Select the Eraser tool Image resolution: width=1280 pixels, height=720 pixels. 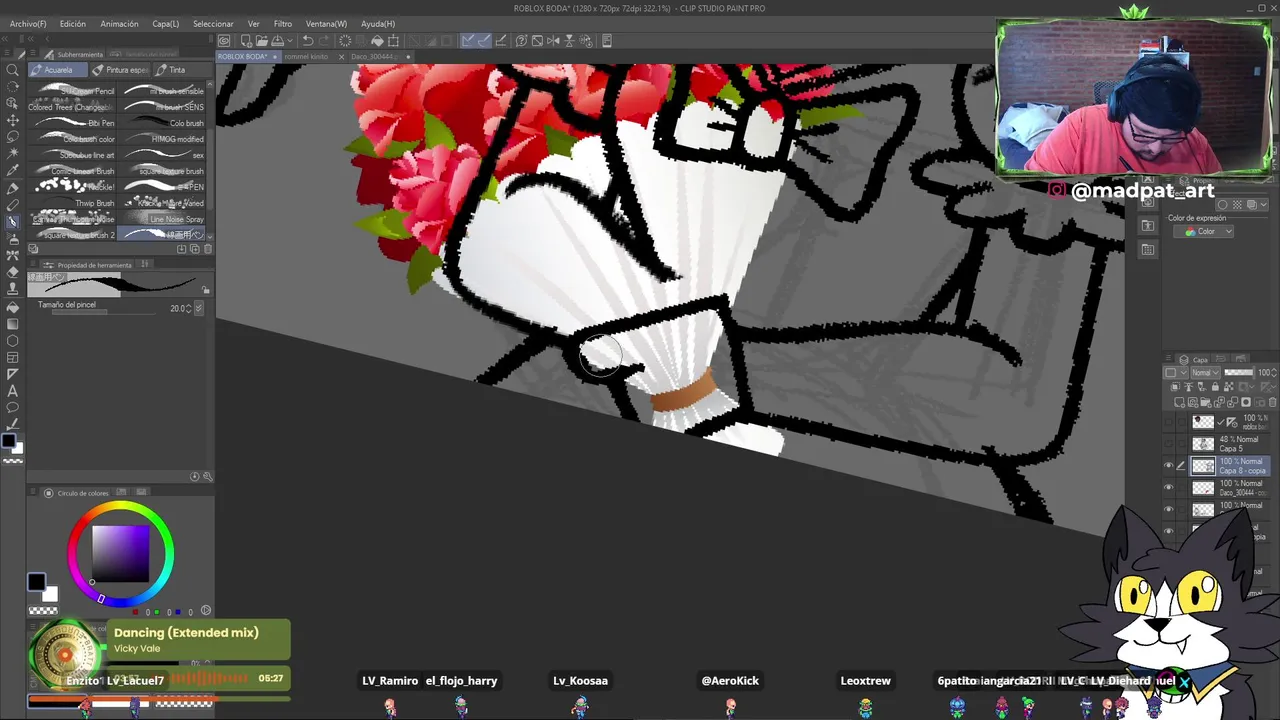pos(13,272)
